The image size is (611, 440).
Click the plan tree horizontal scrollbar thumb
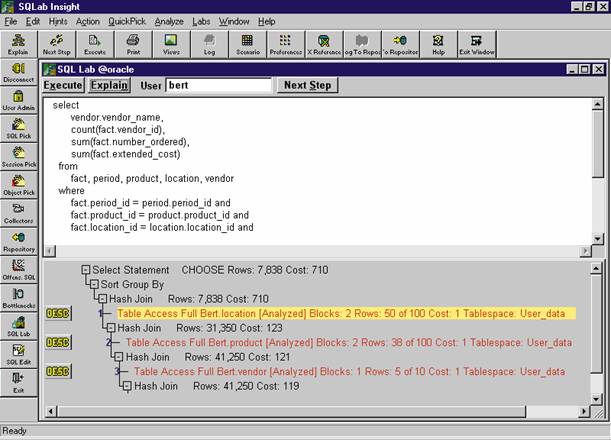(x=291, y=412)
